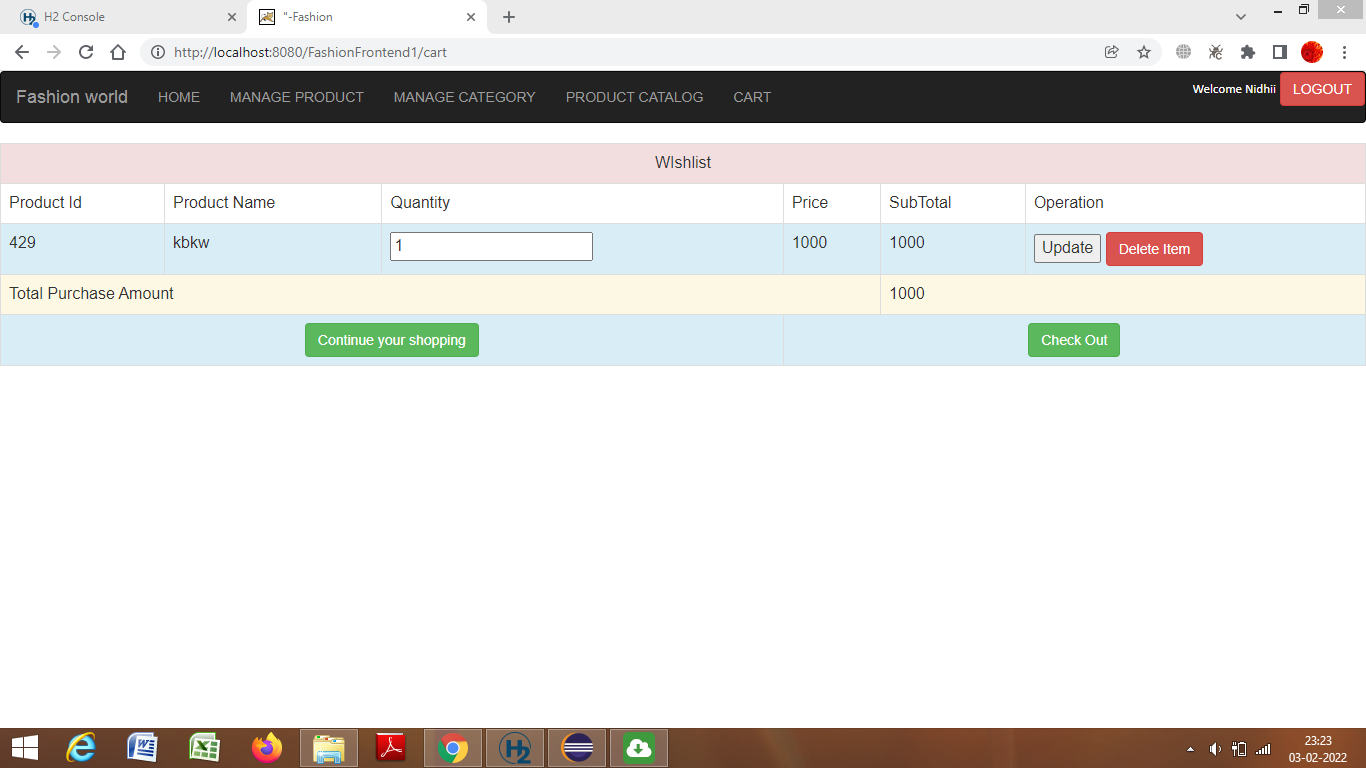Screen dimensions: 1366x768
Task: Click Continue your shopping
Action: click(391, 340)
